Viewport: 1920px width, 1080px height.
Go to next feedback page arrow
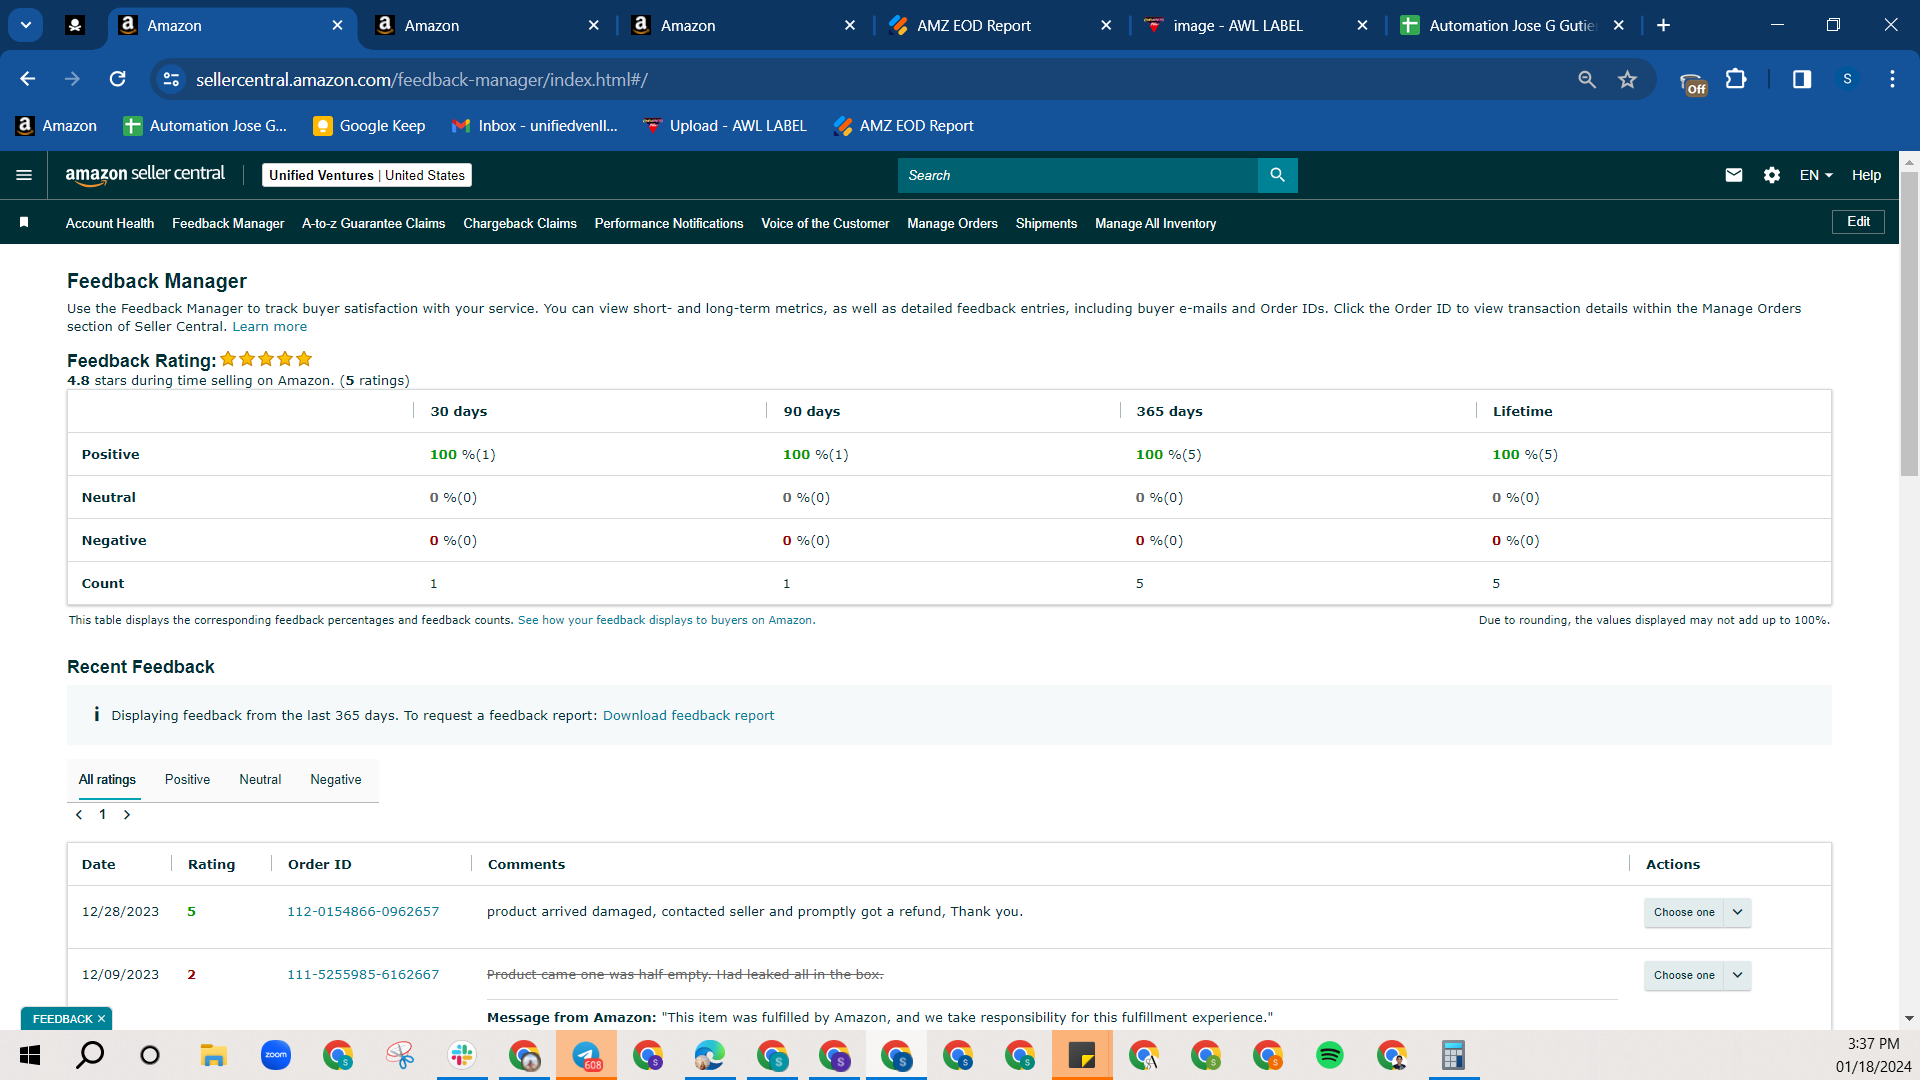[127, 815]
